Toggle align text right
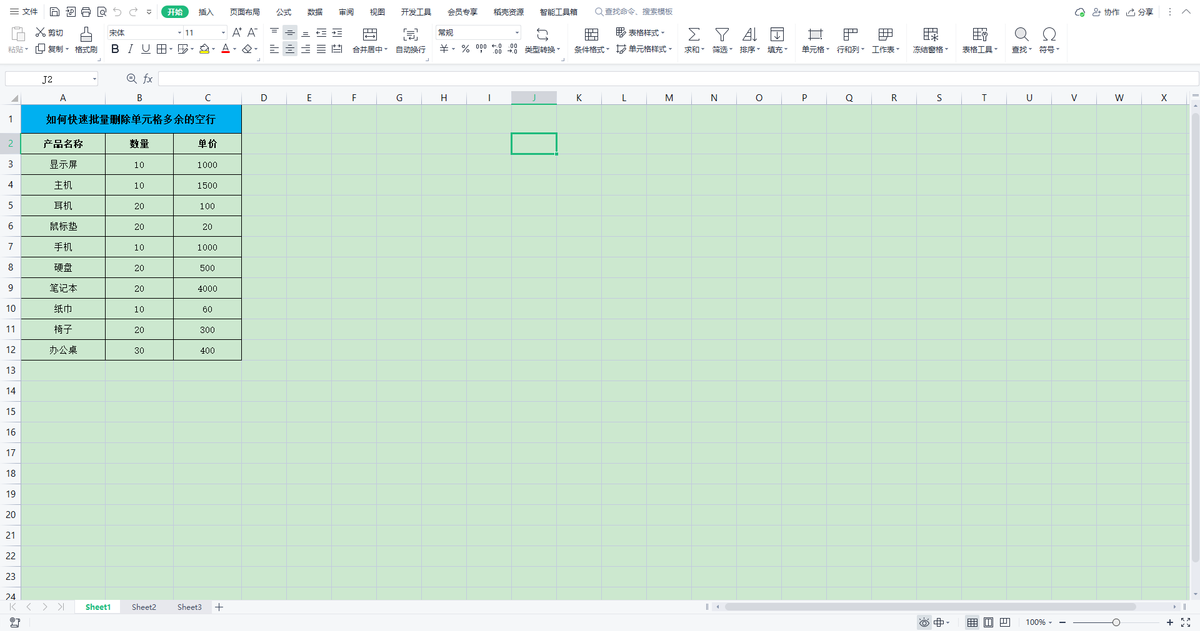Image resolution: width=1200 pixels, height=631 pixels. tap(305, 49)
